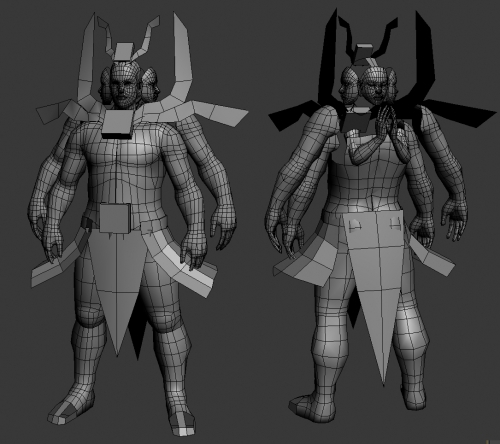This screenshot has height=444, width=500.
Task: Click the cube atop the black-horned model's head
Action: 365,54
